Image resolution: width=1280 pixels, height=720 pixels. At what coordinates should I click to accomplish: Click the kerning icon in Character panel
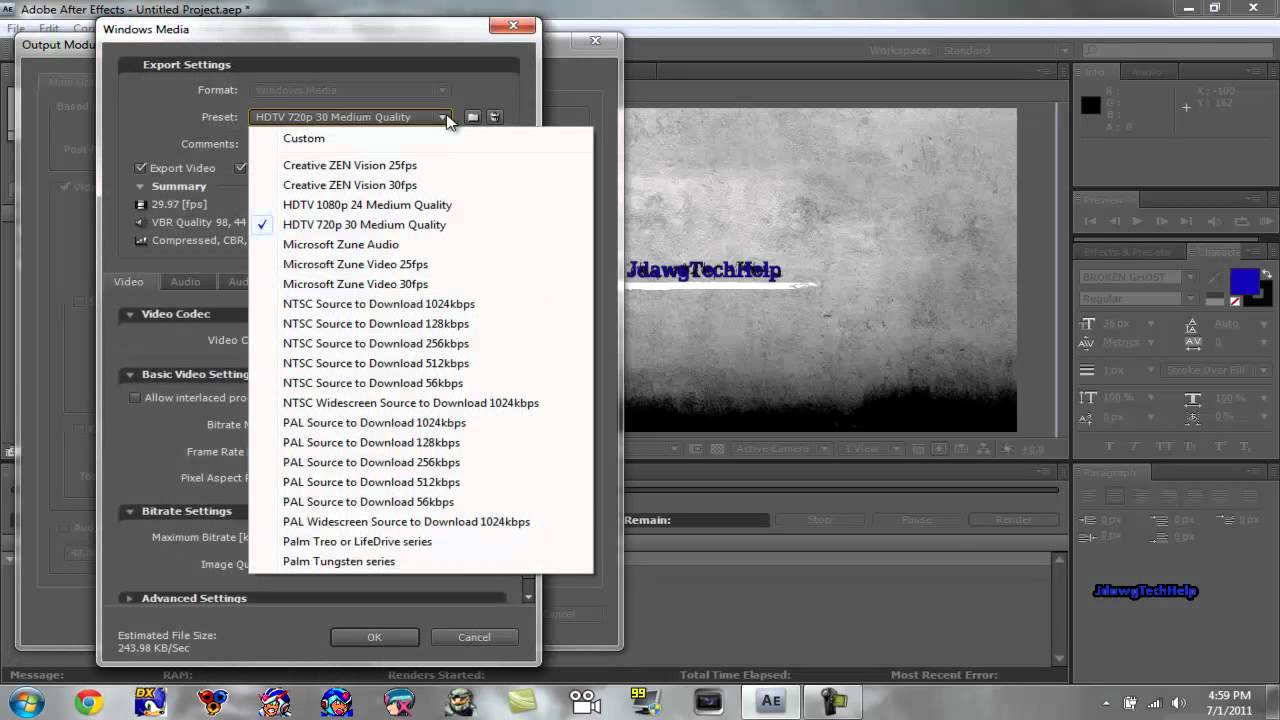tap(1087, 342)
